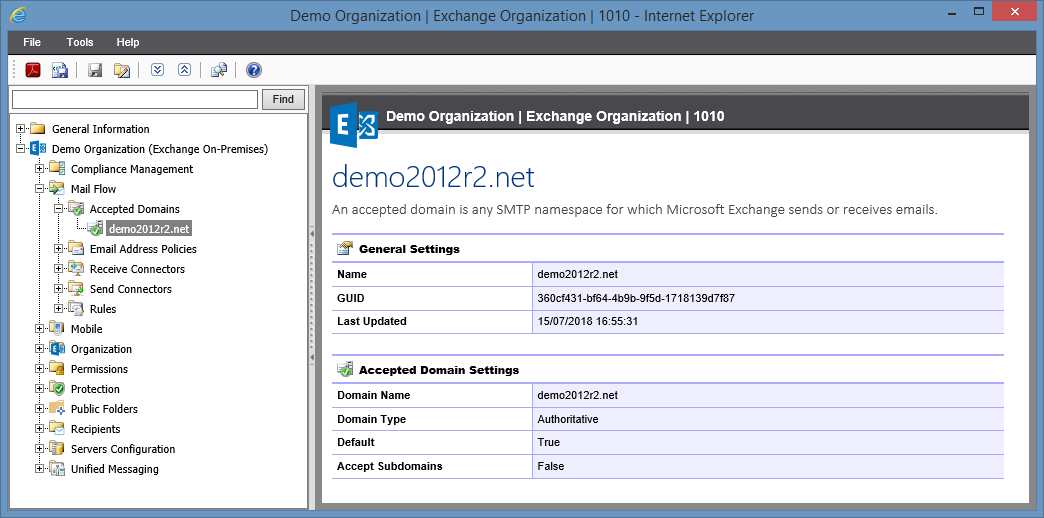The image size is (1044, 518).
Task: Maximize the Internet Explorer window
Action: (x=979, y=11)
